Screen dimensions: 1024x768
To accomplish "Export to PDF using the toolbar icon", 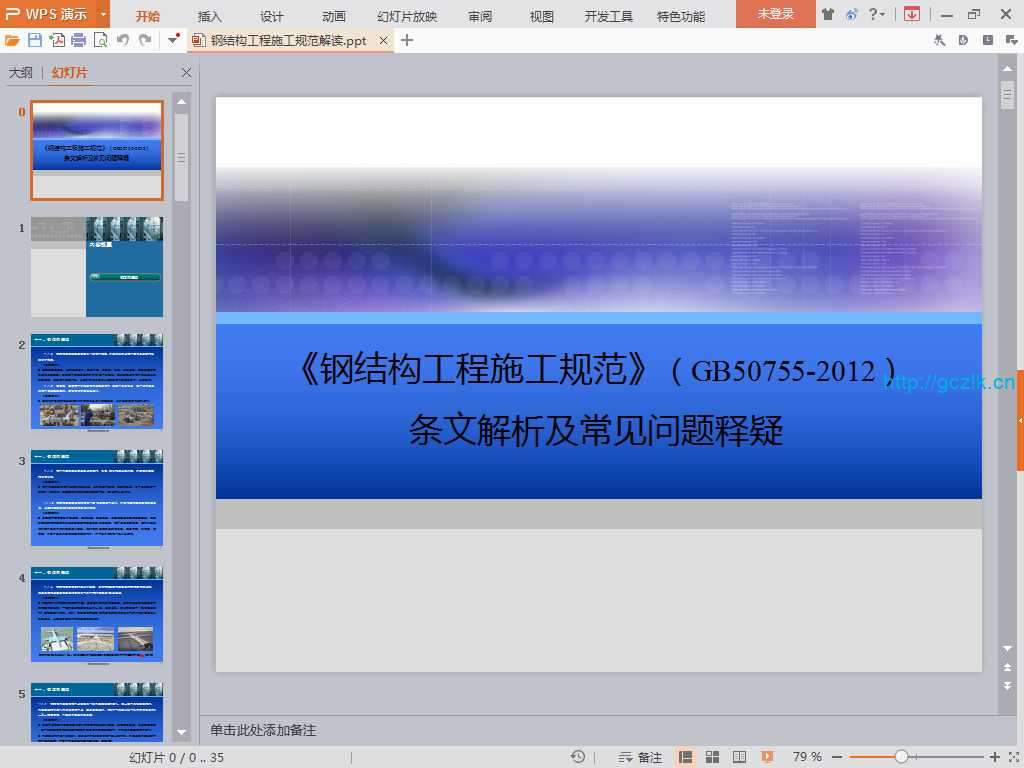I will 57,40.
